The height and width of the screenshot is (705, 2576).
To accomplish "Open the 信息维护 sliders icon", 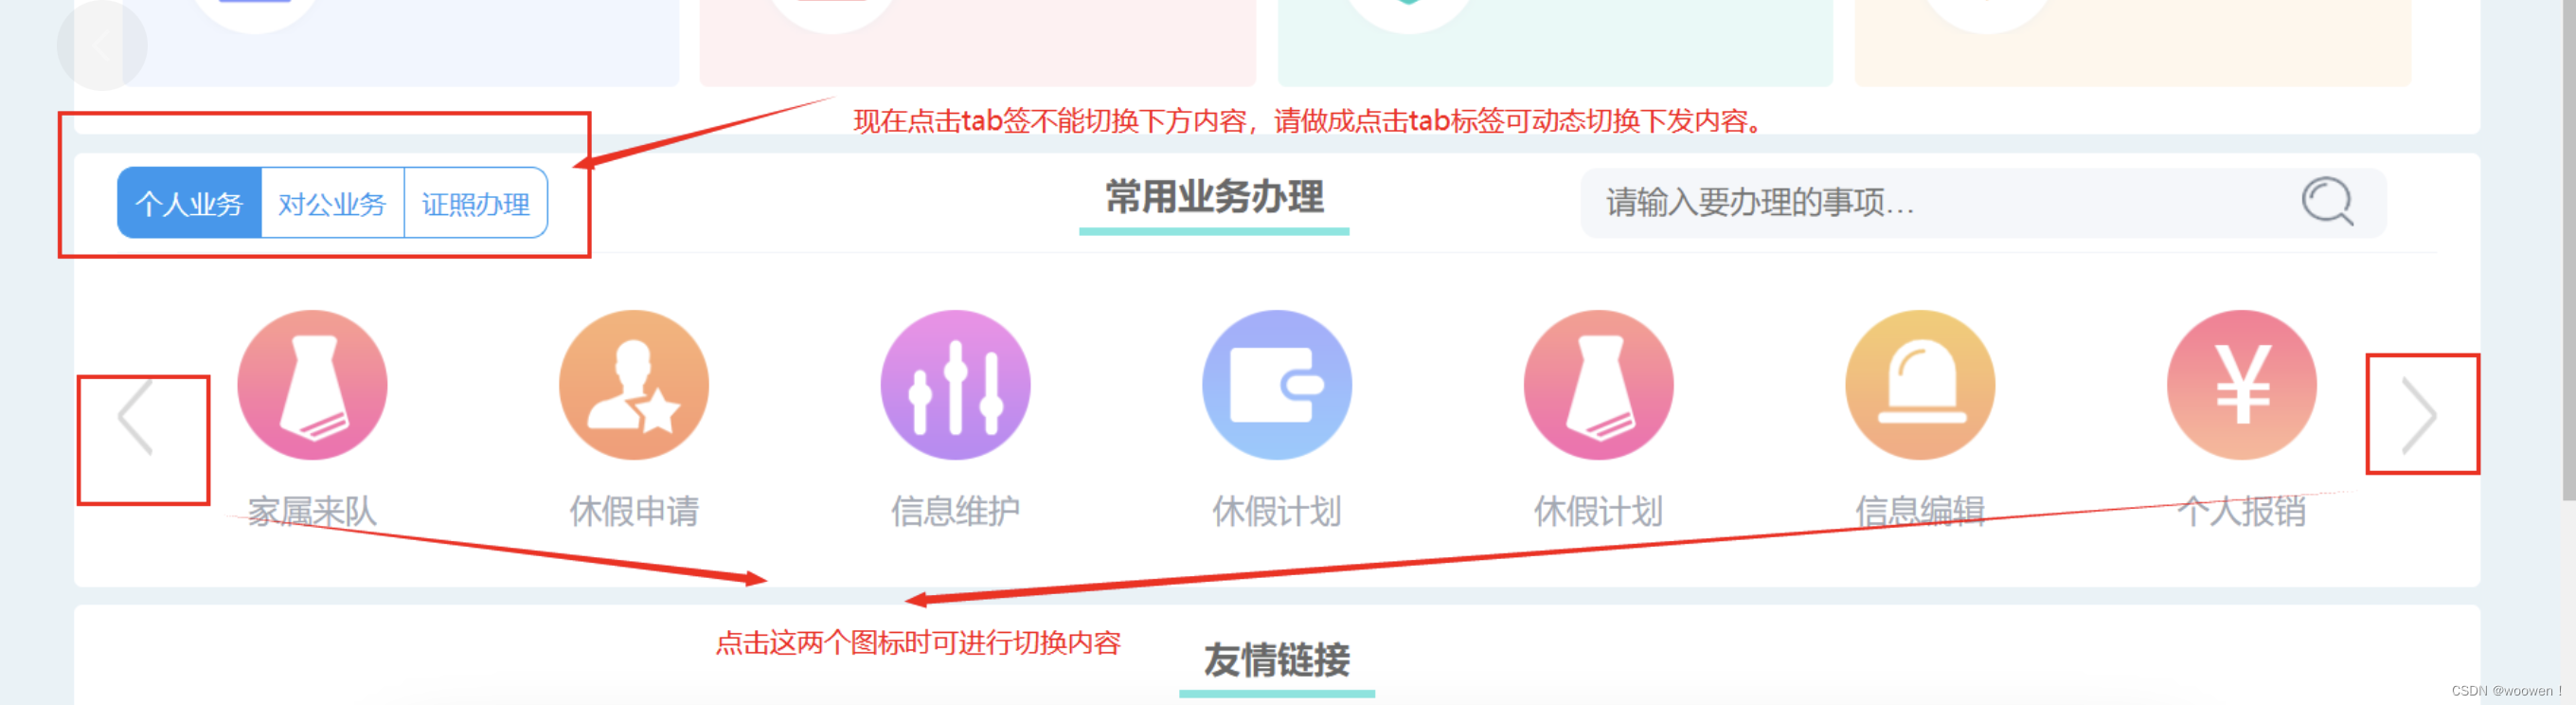I will 955,385.
